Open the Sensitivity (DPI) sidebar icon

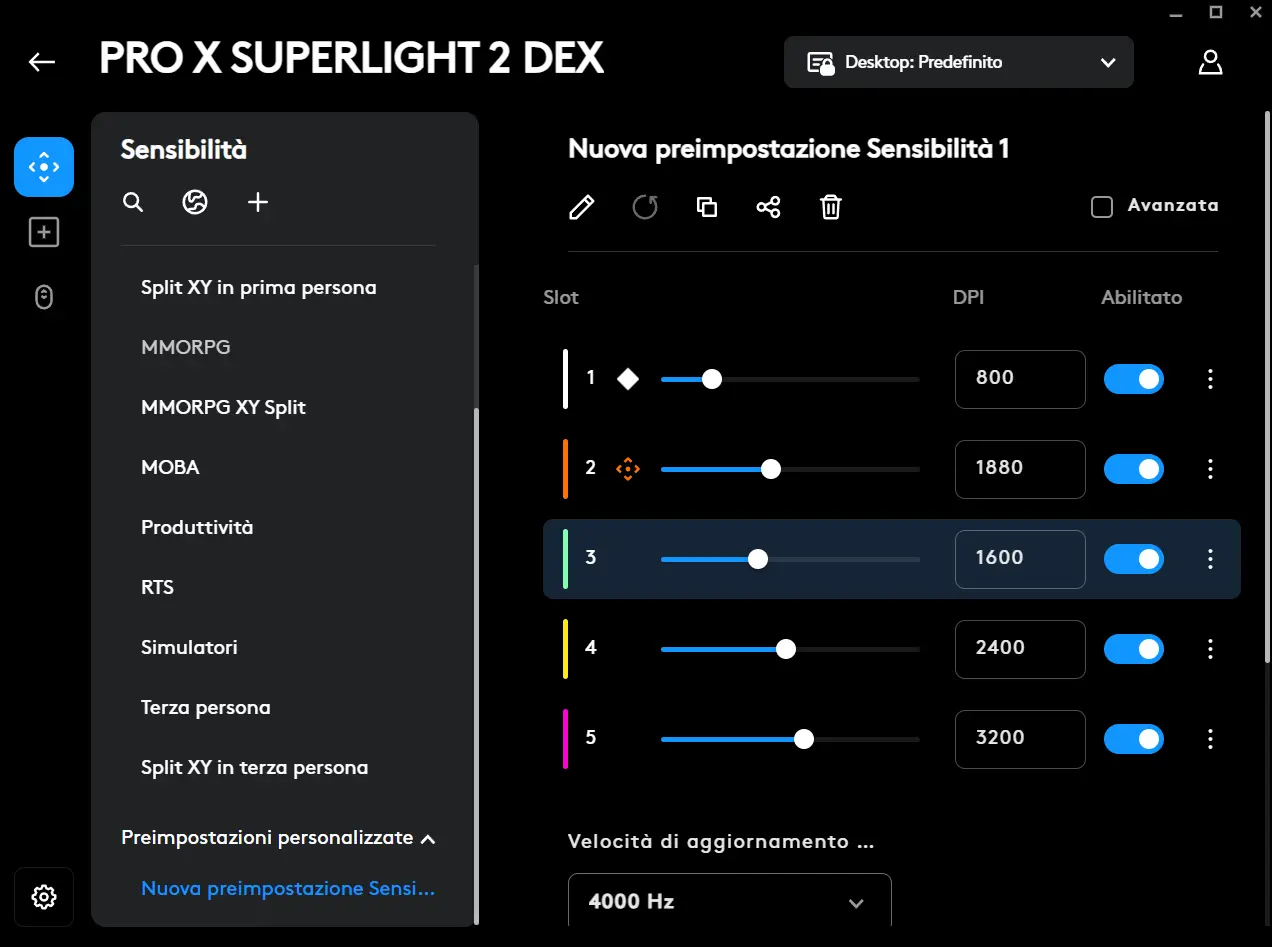pyautogui.click(x=44, y=167)
